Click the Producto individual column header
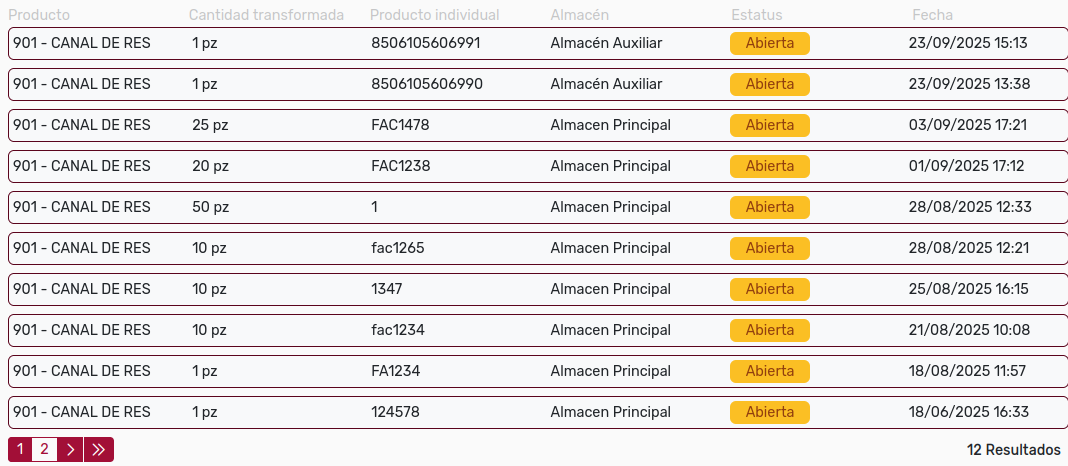The height and width of the screenshot is (466, 1068). coord(434,15)
